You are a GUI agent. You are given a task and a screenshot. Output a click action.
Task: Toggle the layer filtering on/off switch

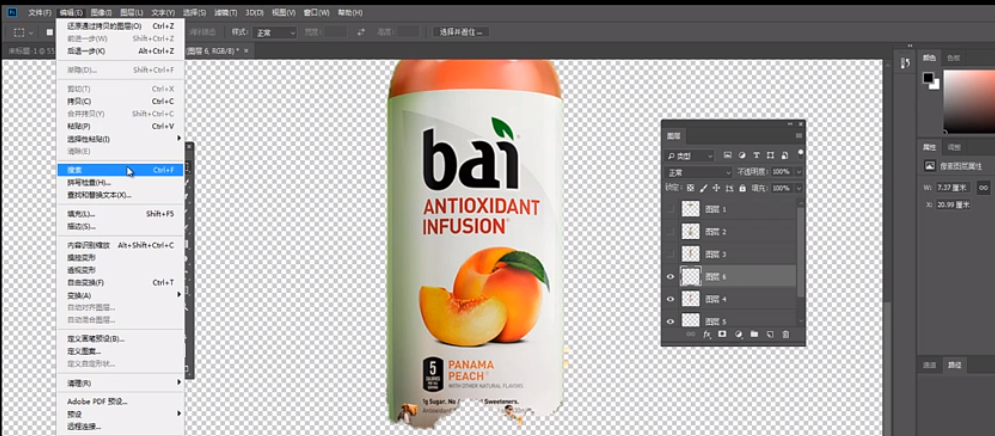coord(800,152)
